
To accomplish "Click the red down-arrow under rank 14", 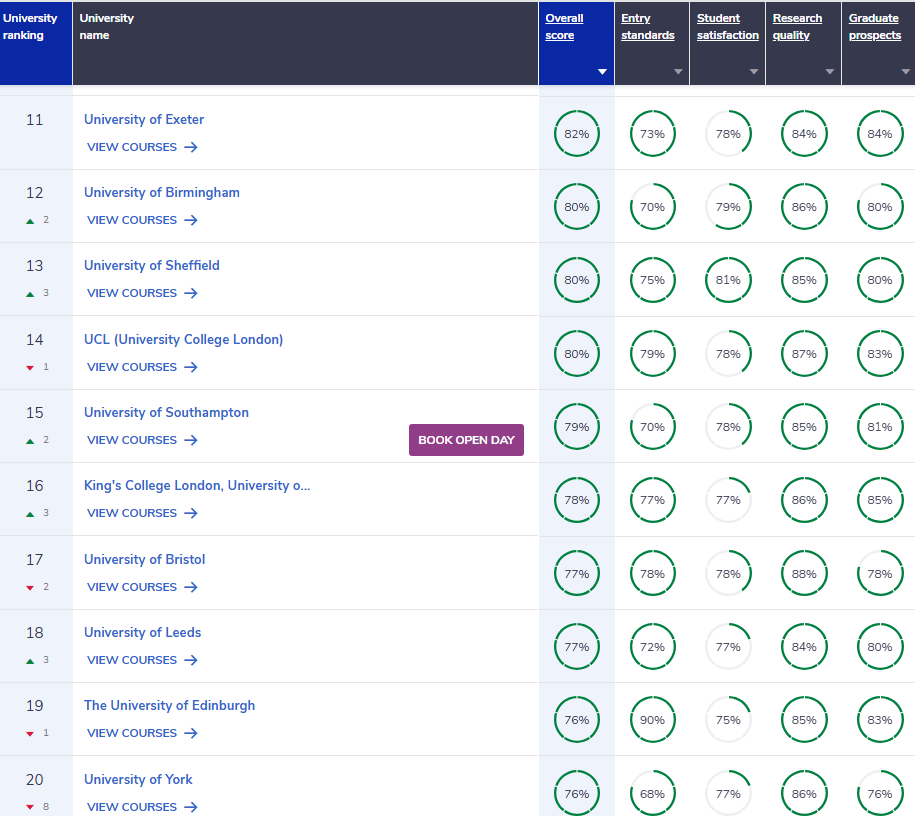I will pyautogui.click(x=30, y=368).
